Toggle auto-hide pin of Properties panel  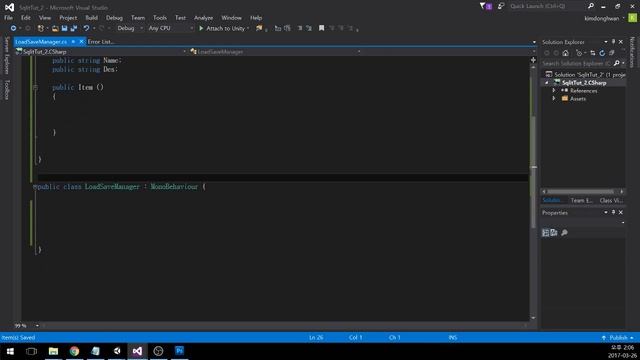click(613, 212)
